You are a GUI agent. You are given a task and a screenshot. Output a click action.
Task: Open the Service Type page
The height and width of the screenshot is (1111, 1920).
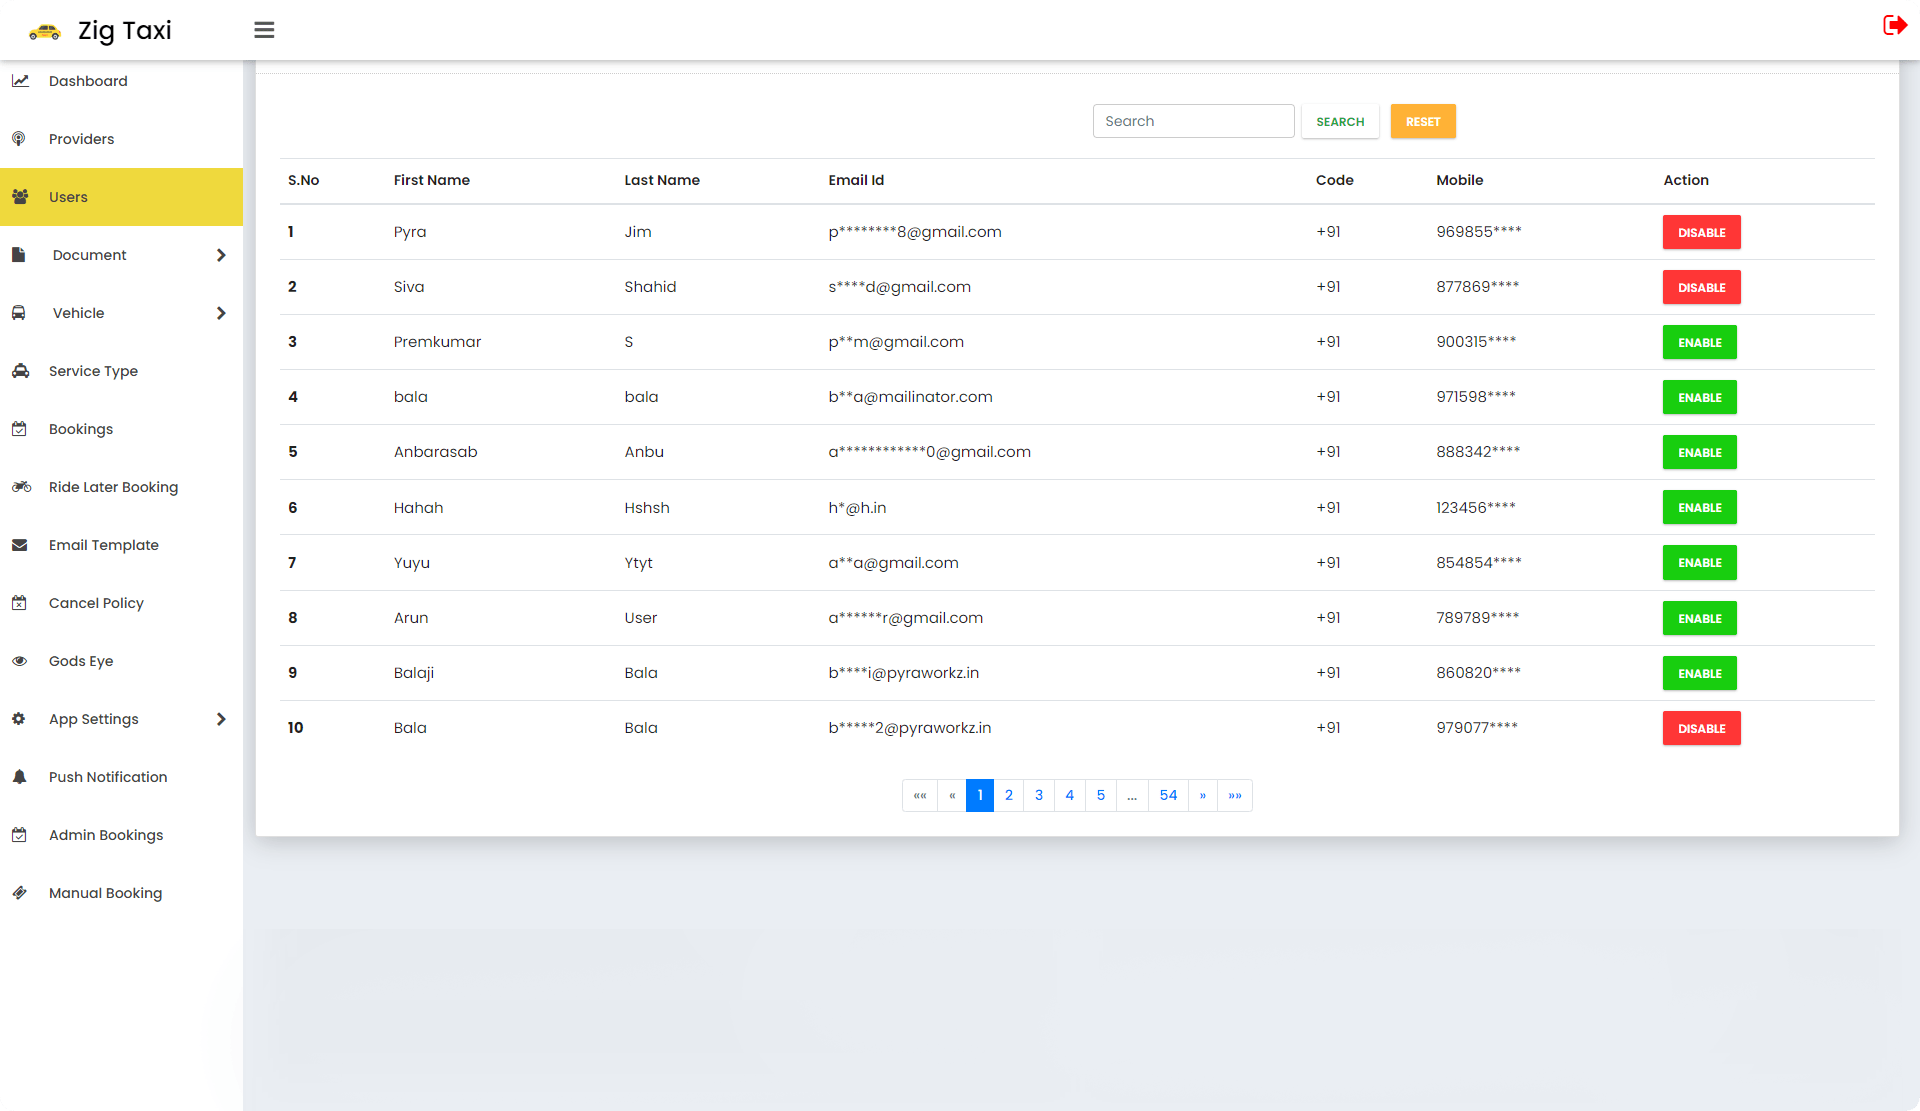point(121,371)
